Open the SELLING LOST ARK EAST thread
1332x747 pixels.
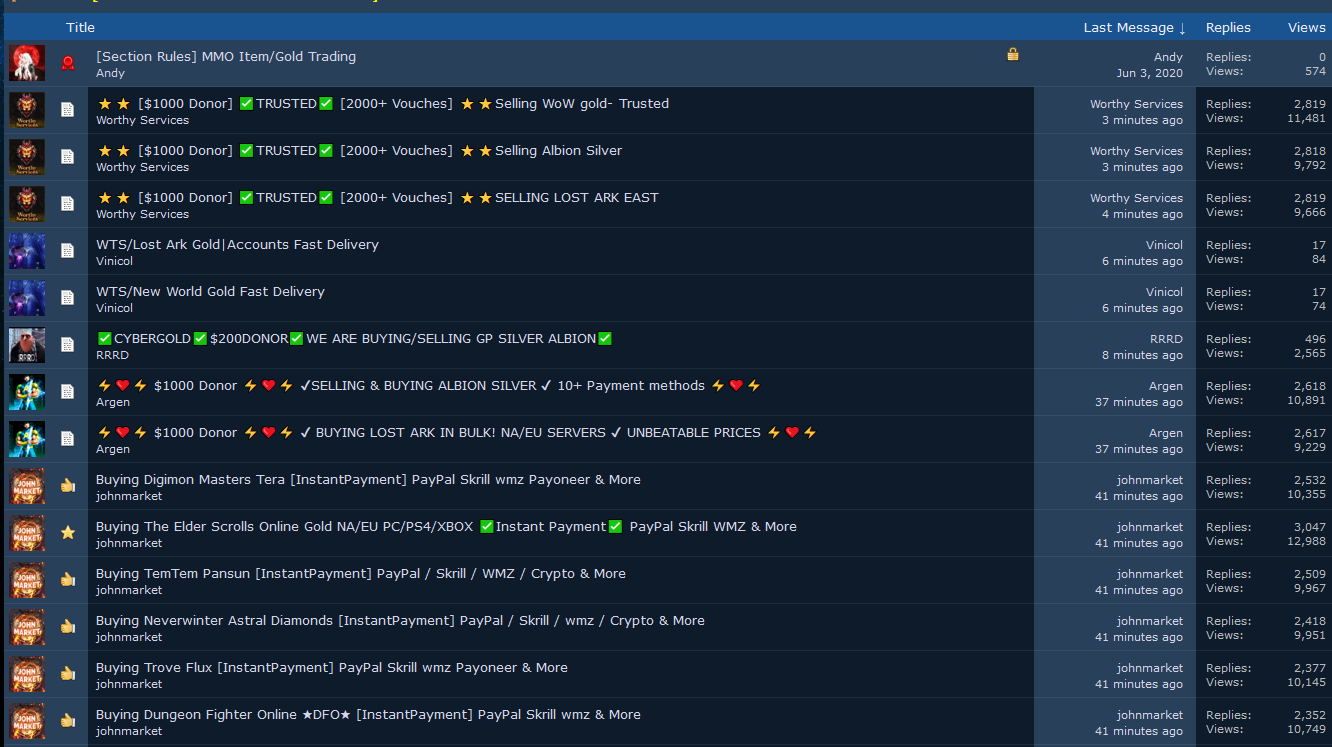click(377, 197)
